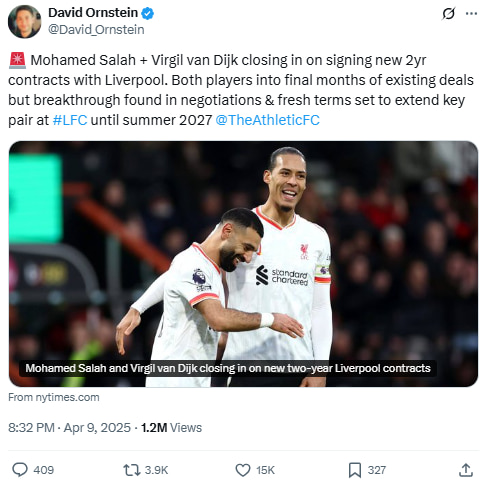Click the From nytimes.com source link
The width and height of the screenshot is (485, 481).
54,397
